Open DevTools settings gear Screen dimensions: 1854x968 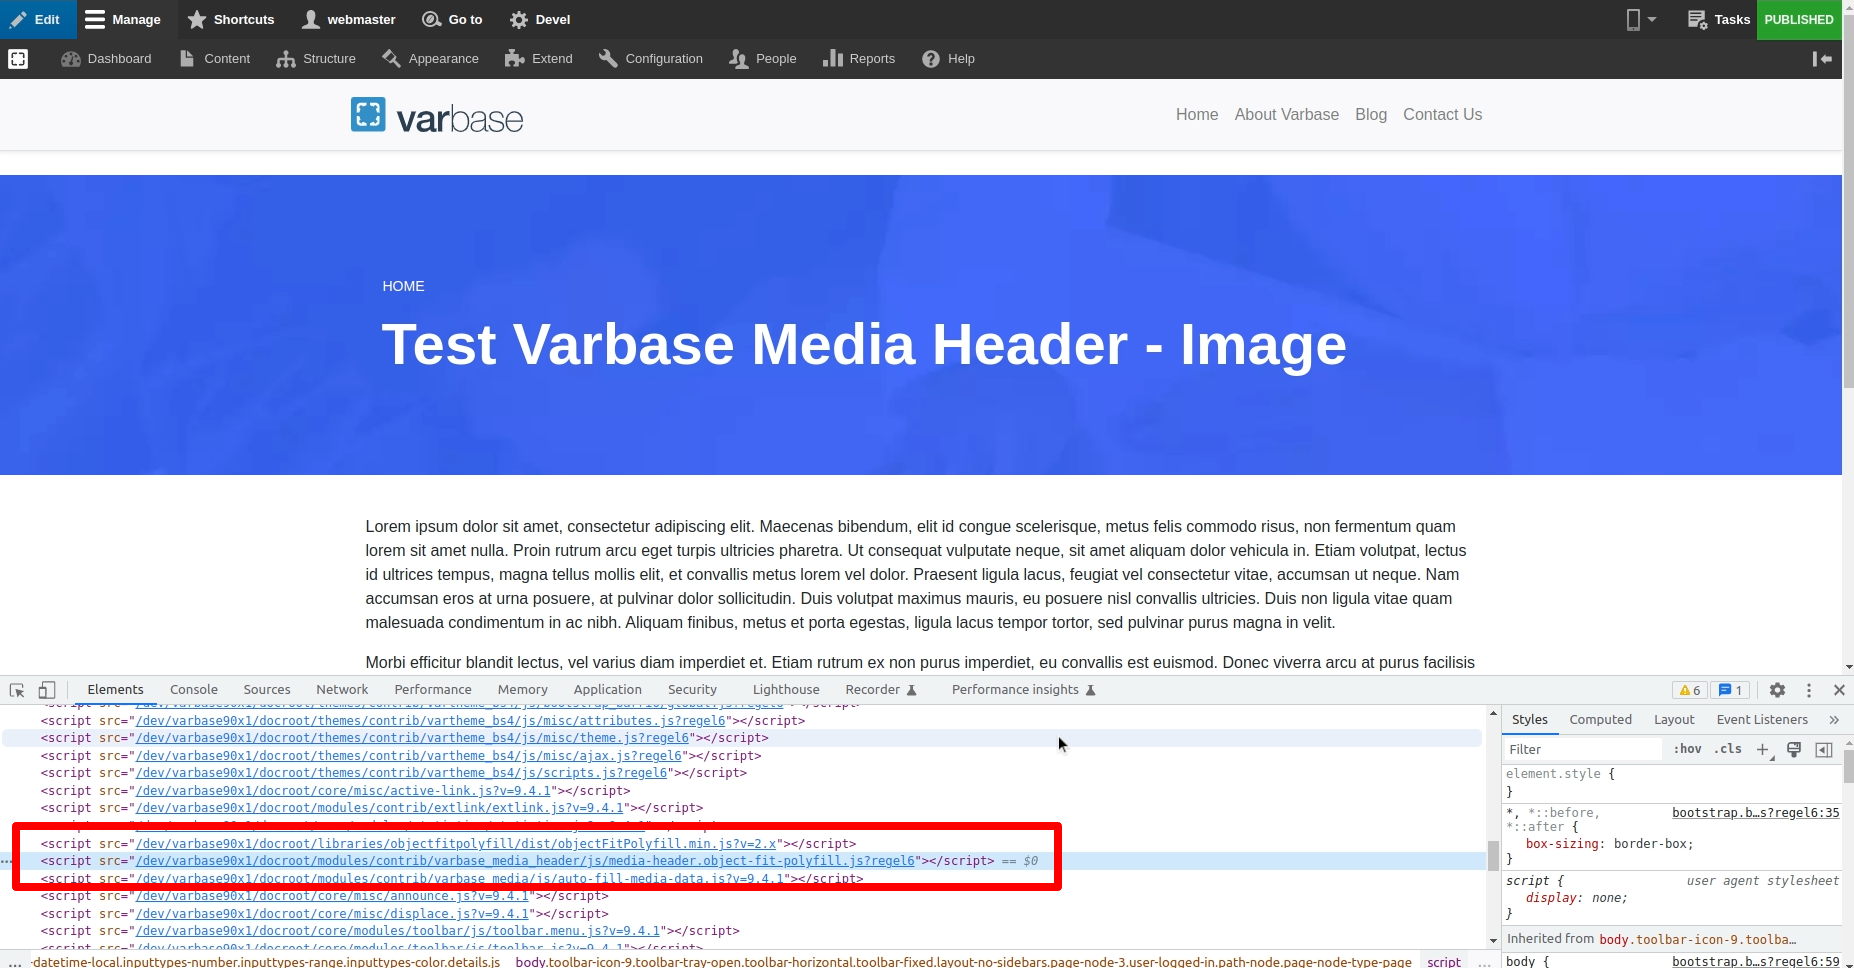1777,690
